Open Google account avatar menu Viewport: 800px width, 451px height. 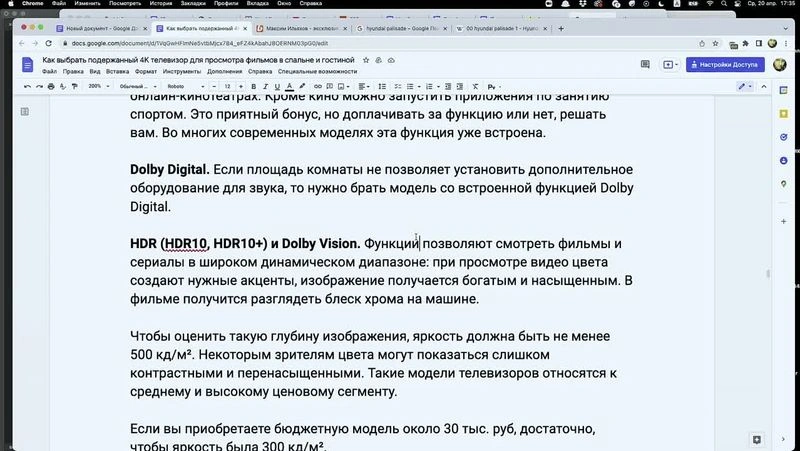point(780,65)
